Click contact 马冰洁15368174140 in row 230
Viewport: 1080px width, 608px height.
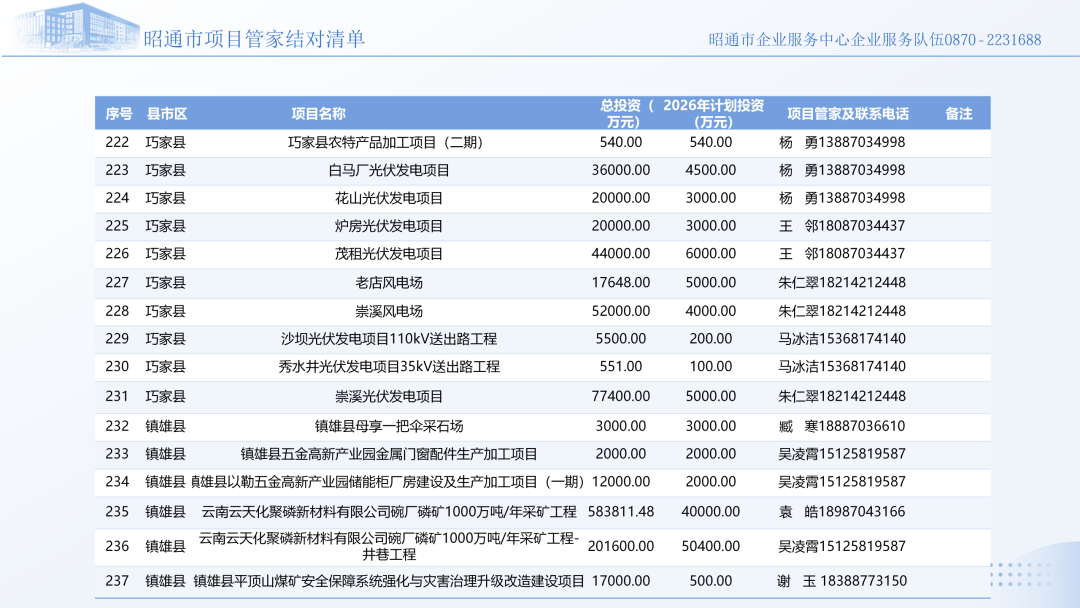coord(842,367)
